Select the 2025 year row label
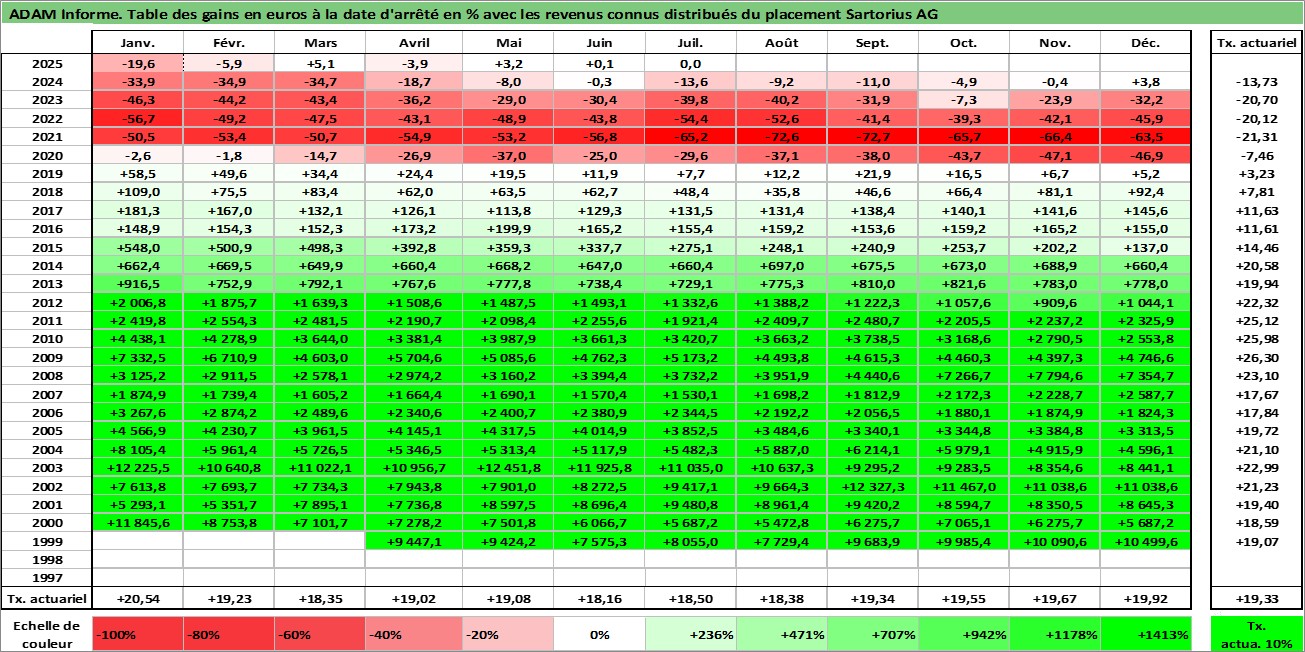The height and width of the screenshot is (652, 1305). [x=46, y=63]
